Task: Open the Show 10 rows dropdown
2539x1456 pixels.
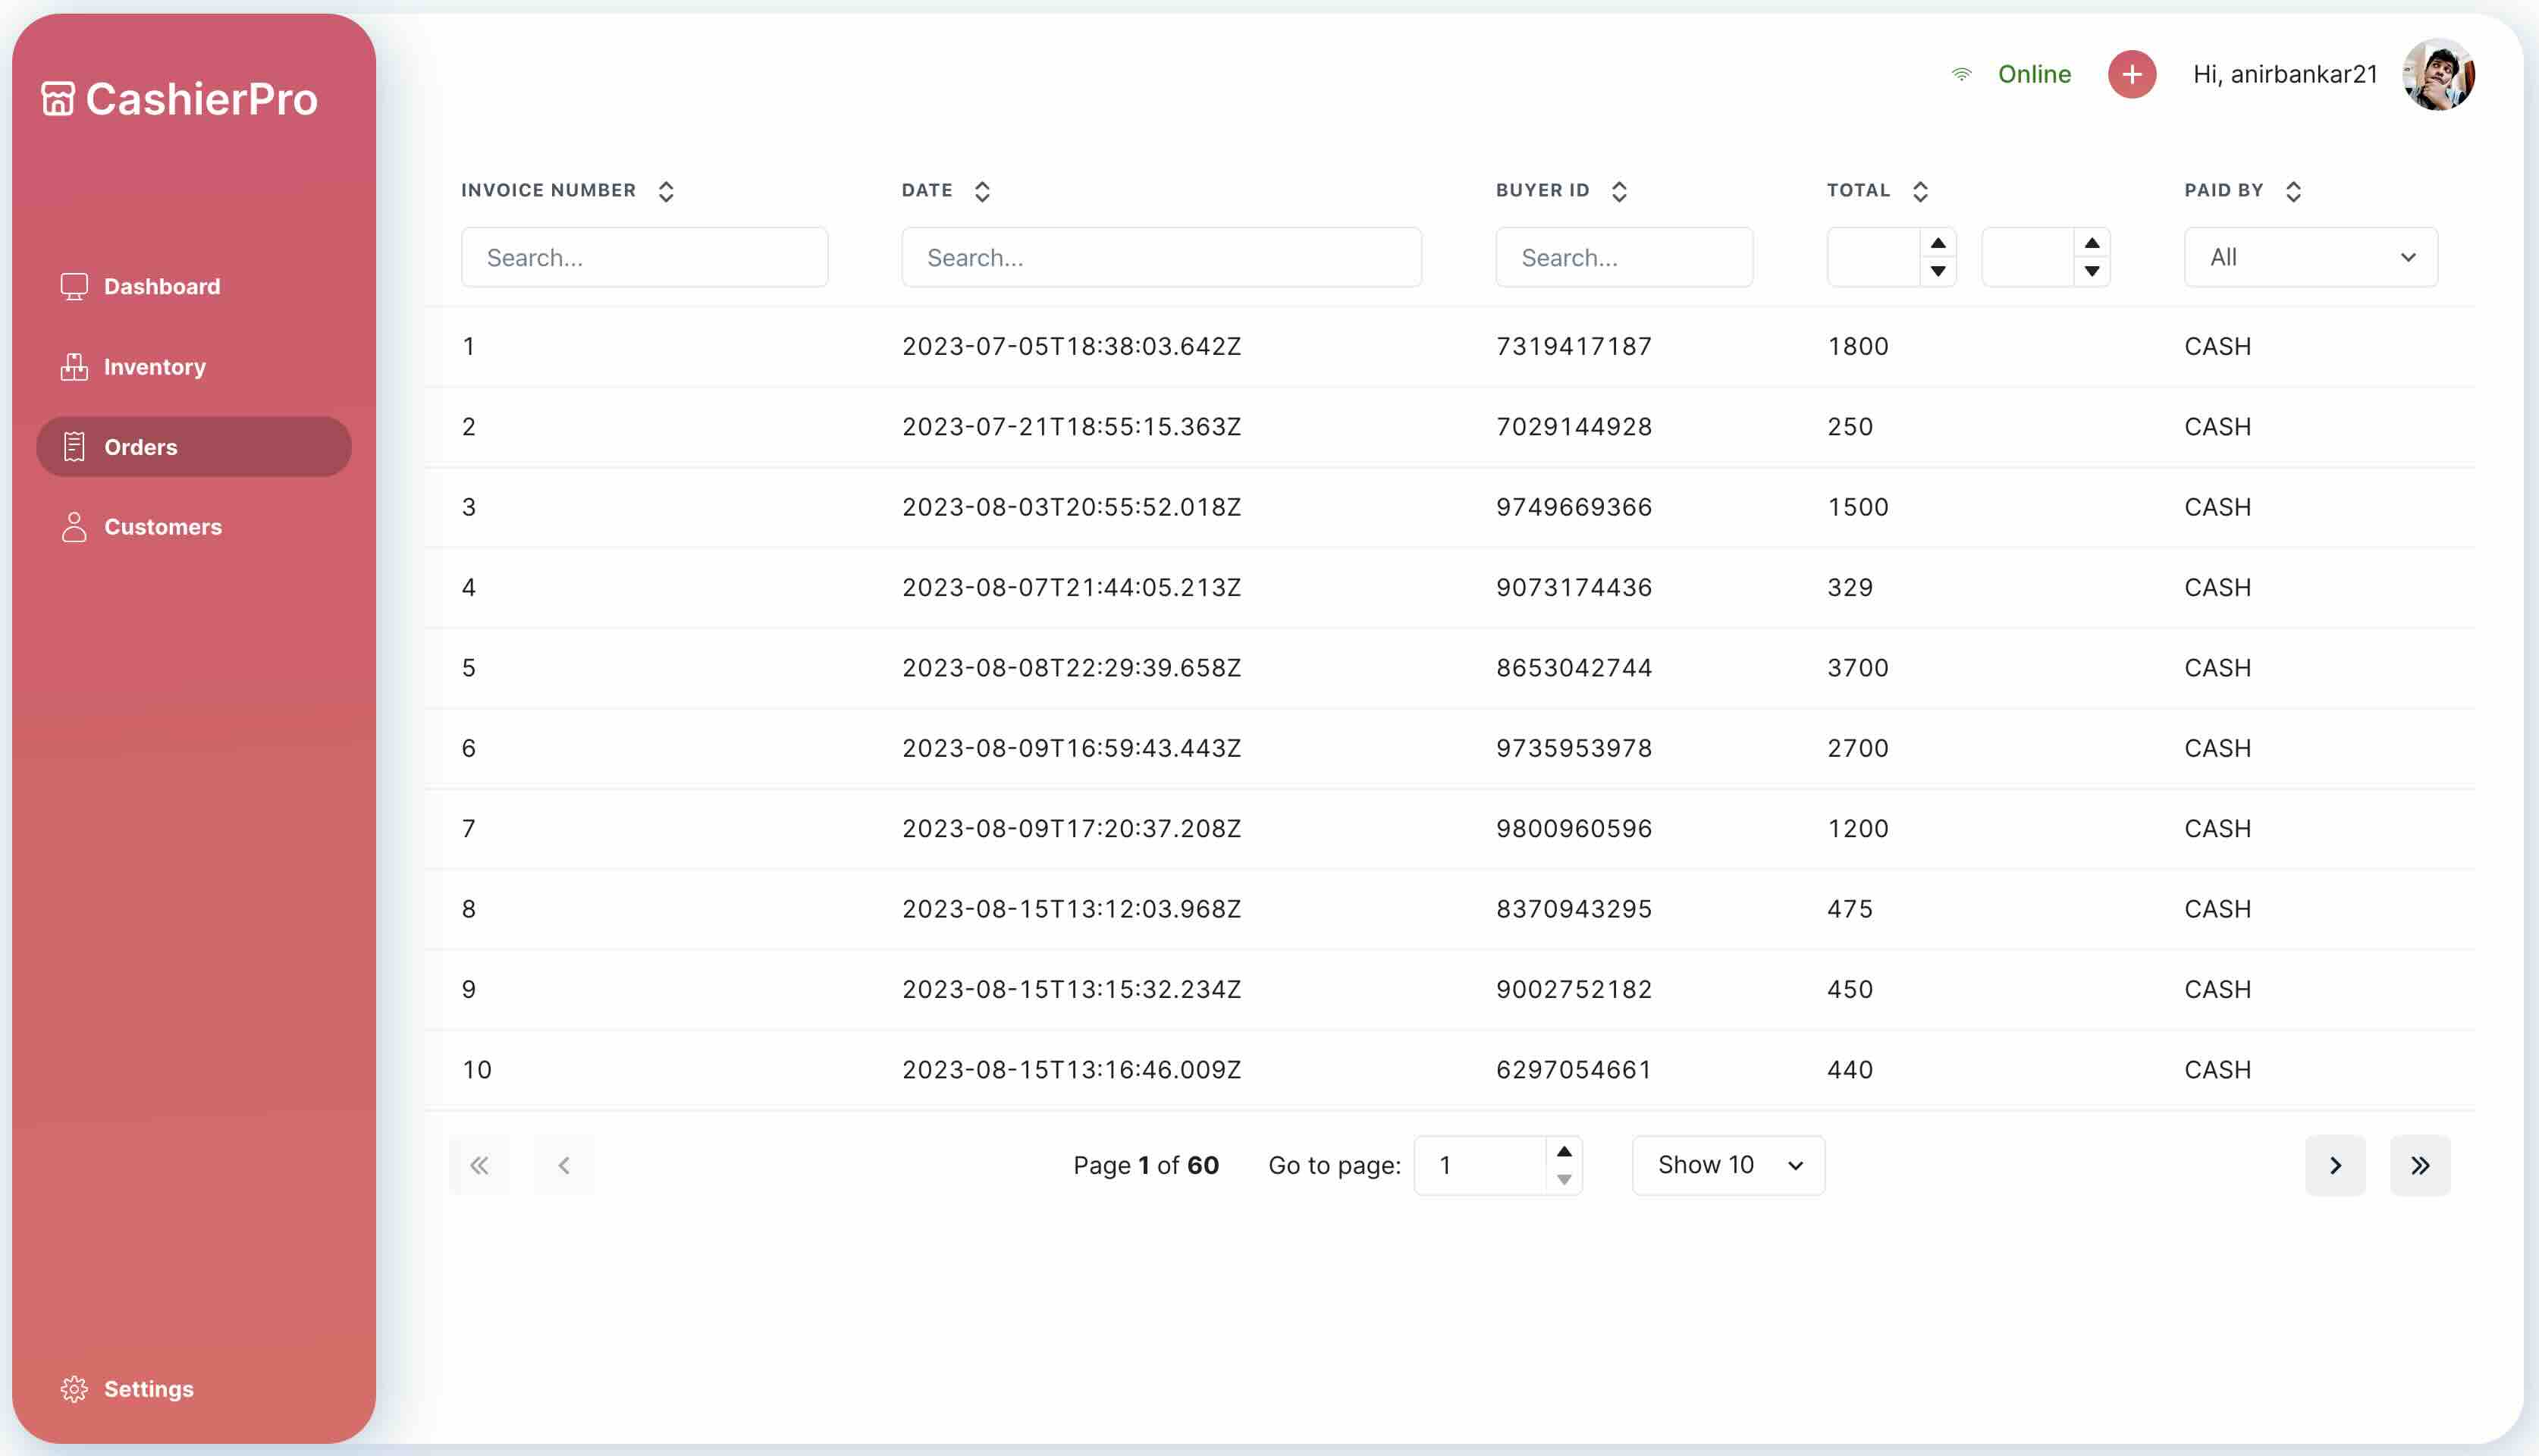Action: pos(1728,1165)
